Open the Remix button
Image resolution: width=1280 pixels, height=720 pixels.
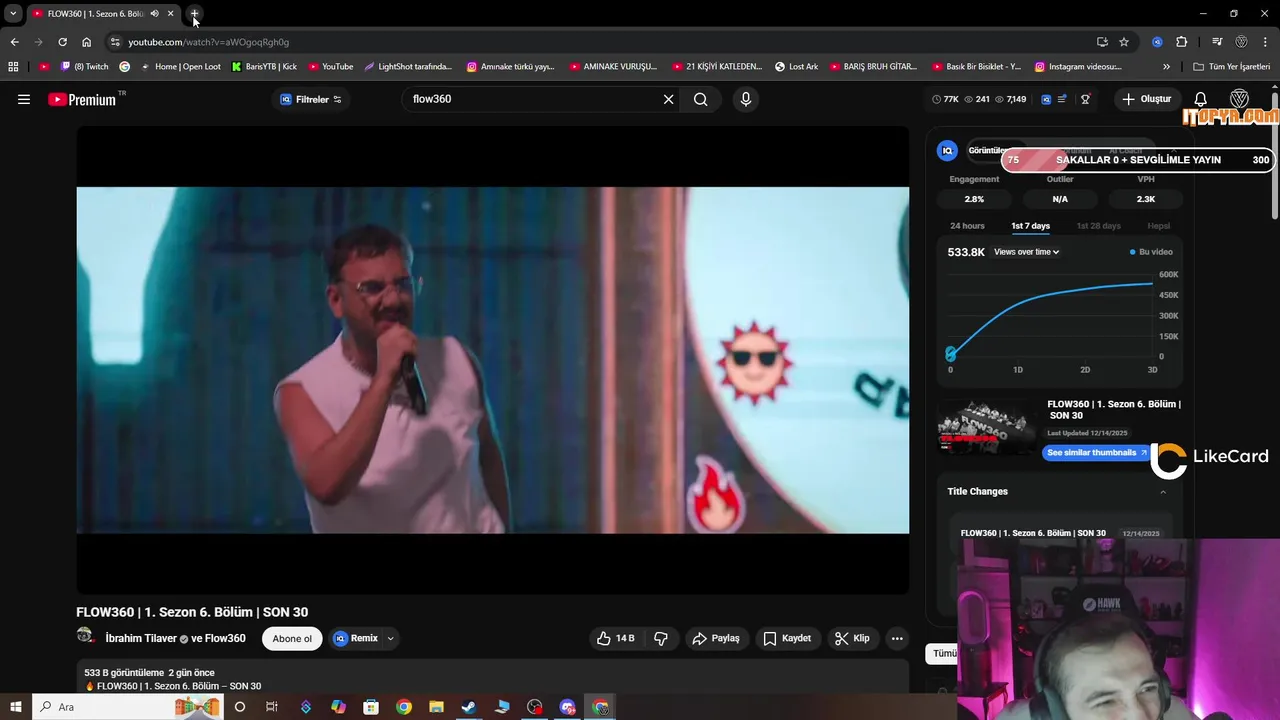point(356,638)
